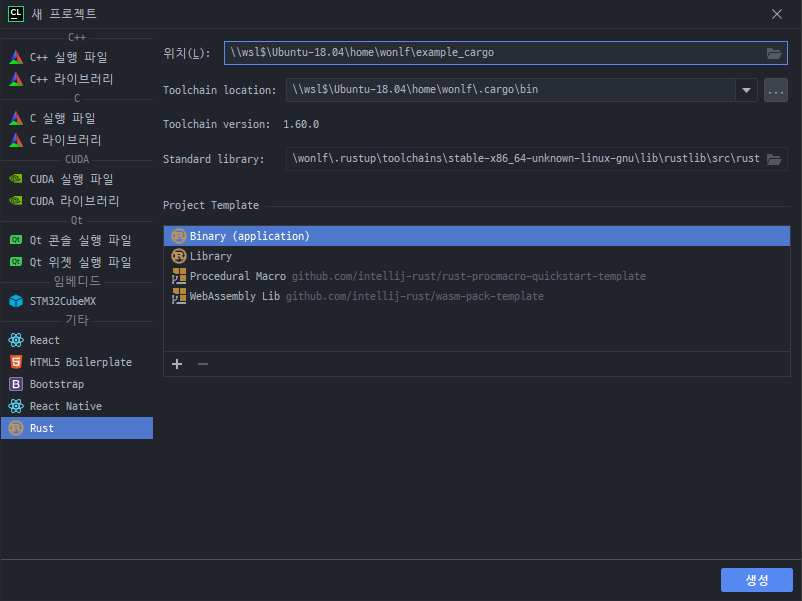Select CUDA 실행 파일 project type
Image resolution: width=802 pixels, height=601 pixels.
77,179
